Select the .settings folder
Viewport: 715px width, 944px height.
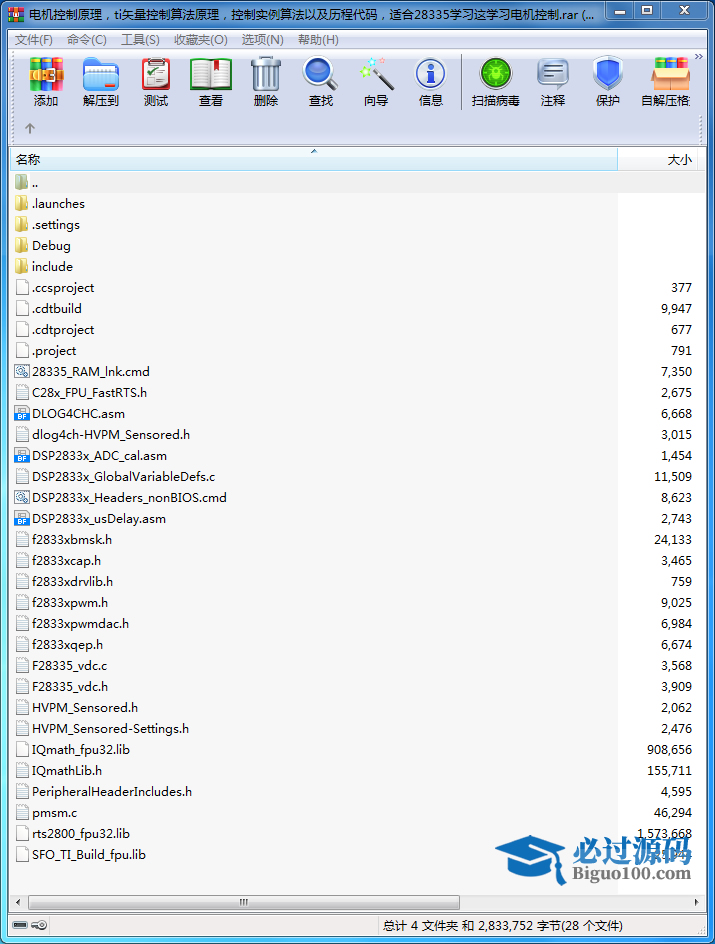coord(48,225)
